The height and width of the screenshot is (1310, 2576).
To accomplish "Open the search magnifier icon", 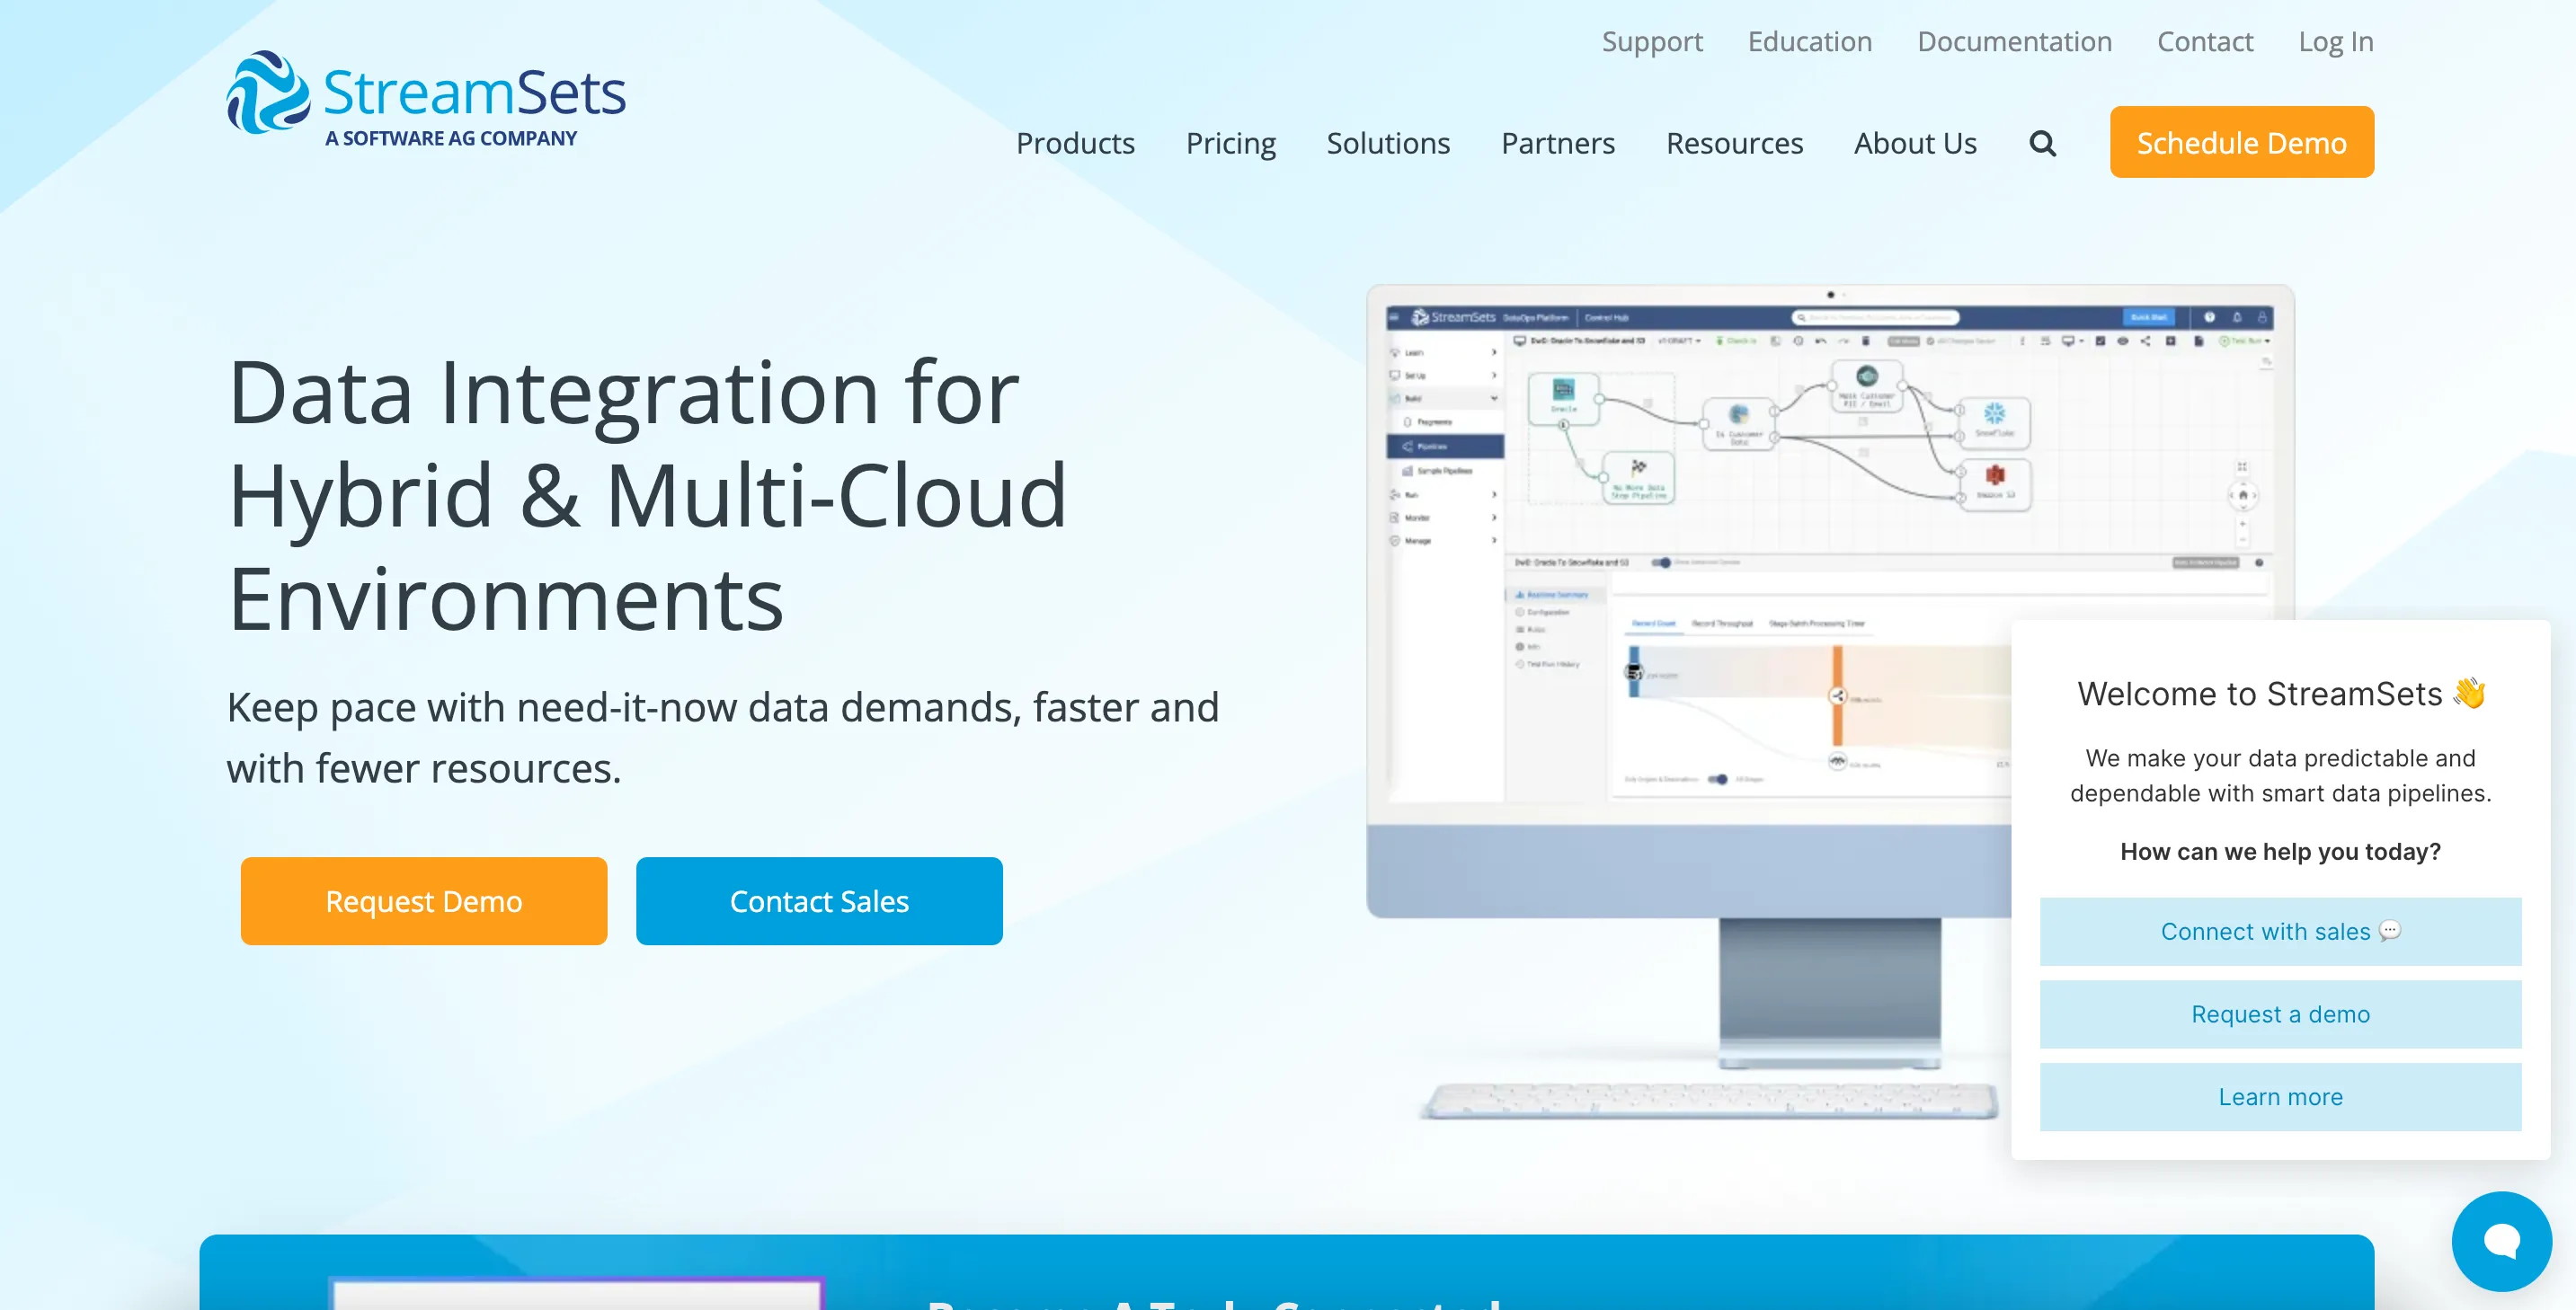I will click(2042, 143).
